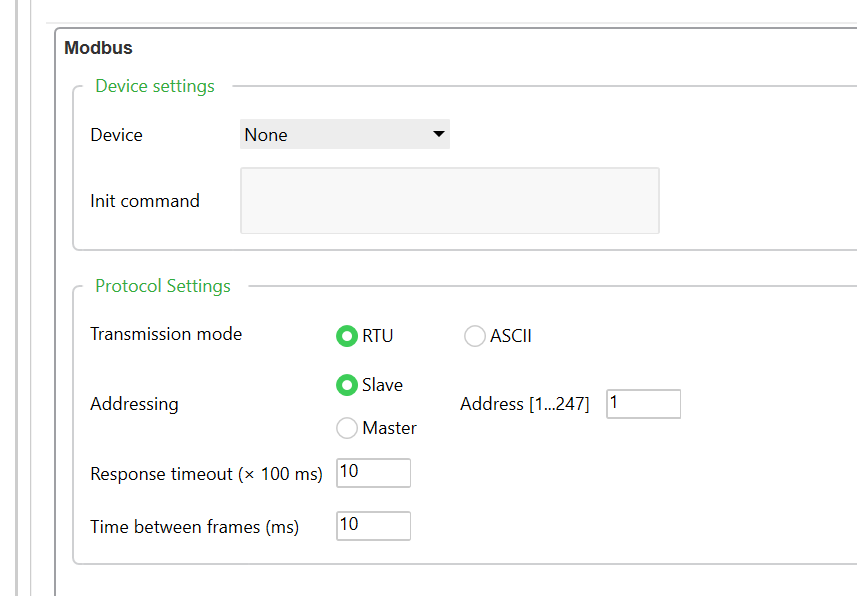Click the Response timeout value field
Image resolution: width=857 pixels, height=596 pixels.
pos(373,473)
